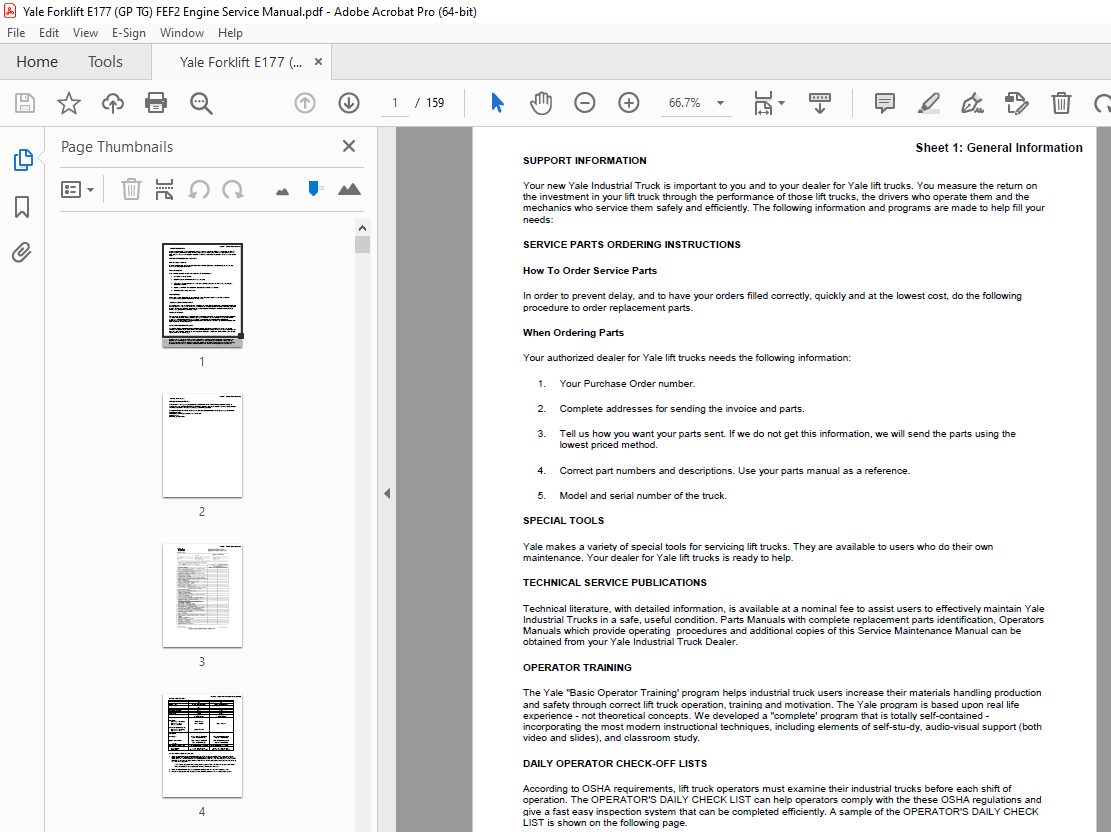Select page 2 thumbnail
Image resolution: width=1111 pixels, height=832 pixels.
coord(203,446)
